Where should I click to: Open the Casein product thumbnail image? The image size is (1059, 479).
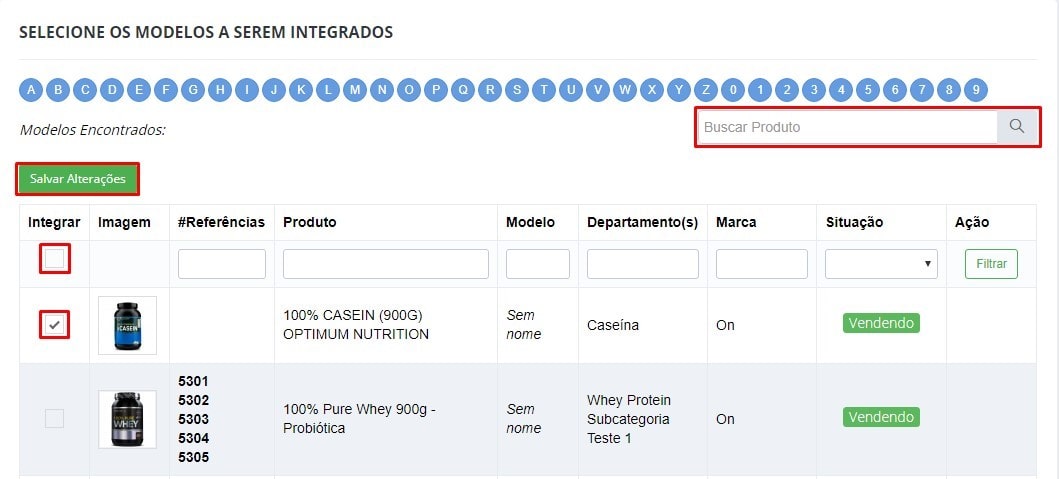pyautogui.click(x=127, y=325)
